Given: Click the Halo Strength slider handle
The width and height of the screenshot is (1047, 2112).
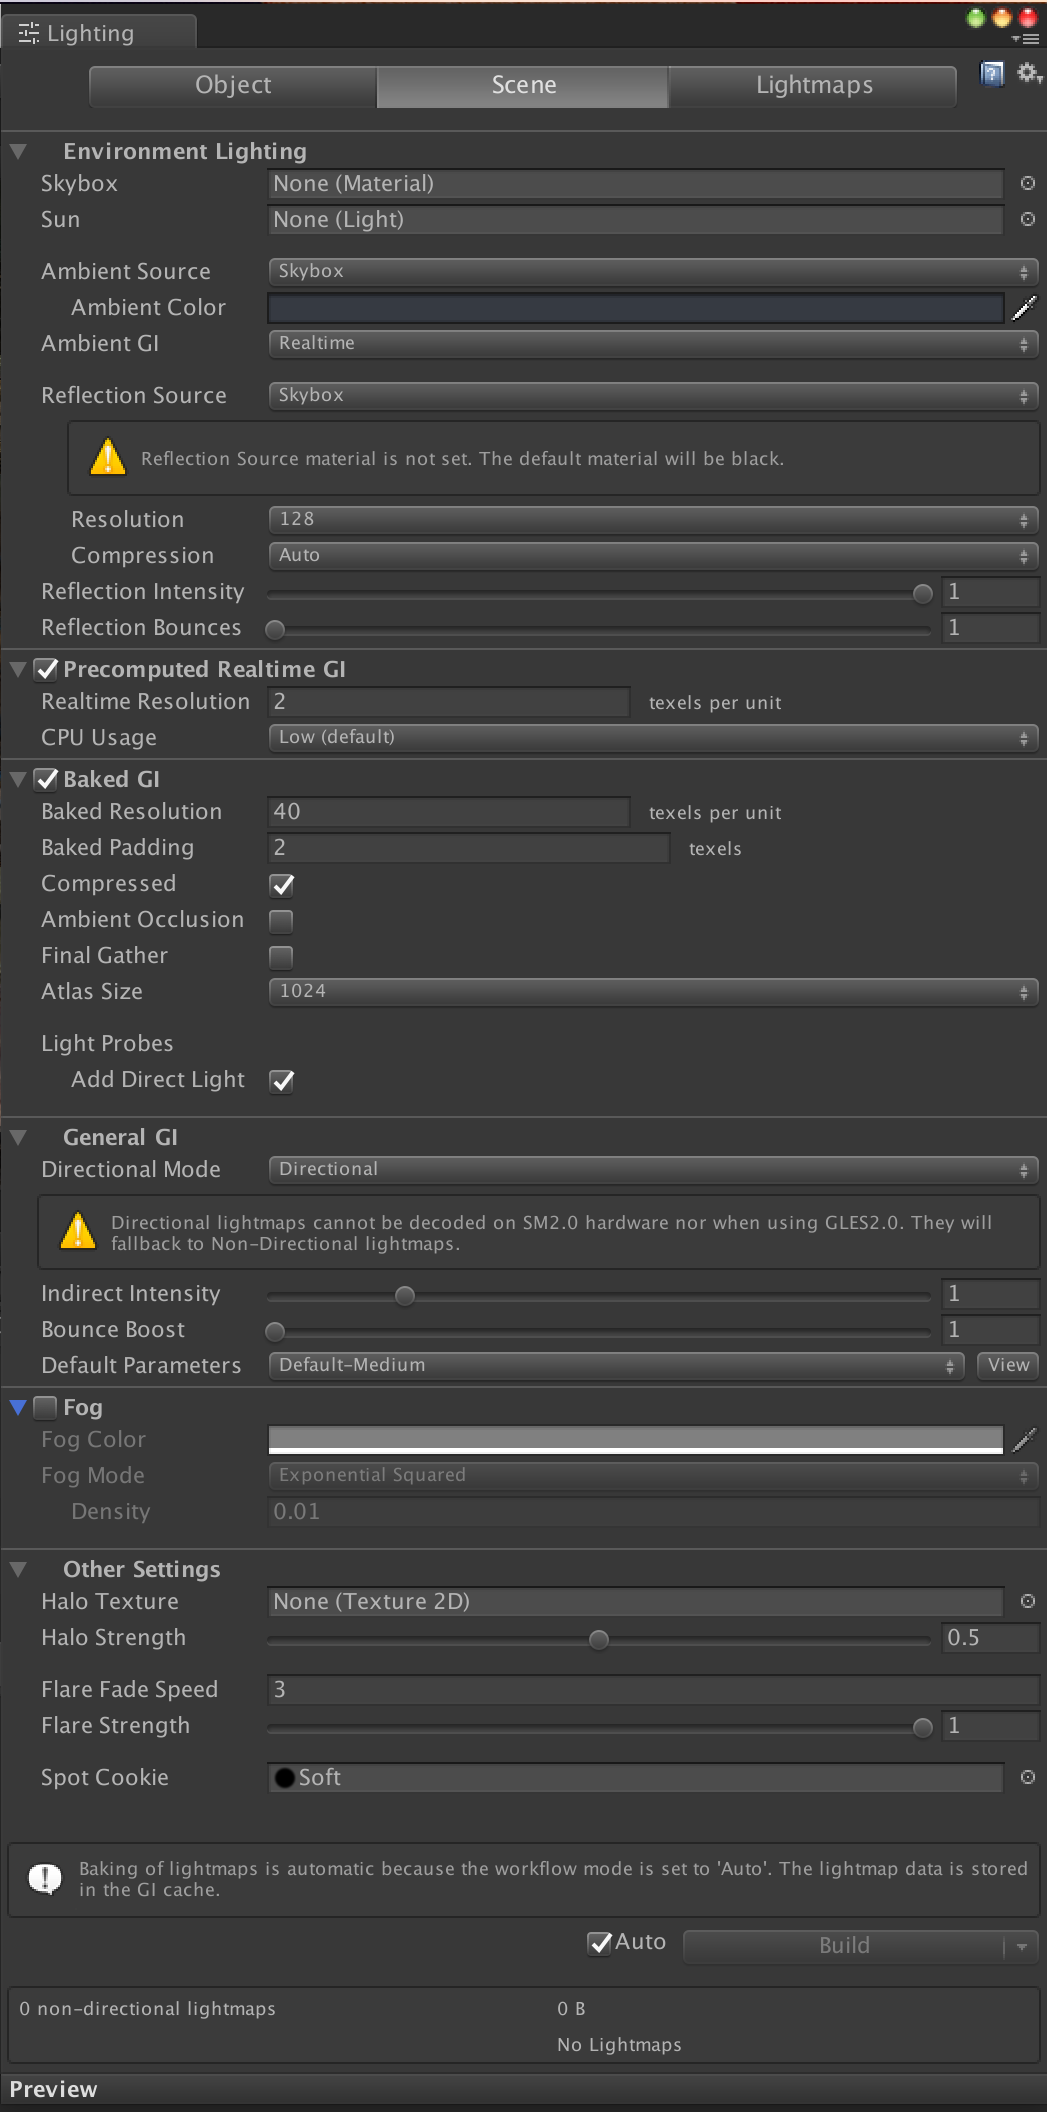Looking at the screenshot, I should click(x=599, y=1640).
